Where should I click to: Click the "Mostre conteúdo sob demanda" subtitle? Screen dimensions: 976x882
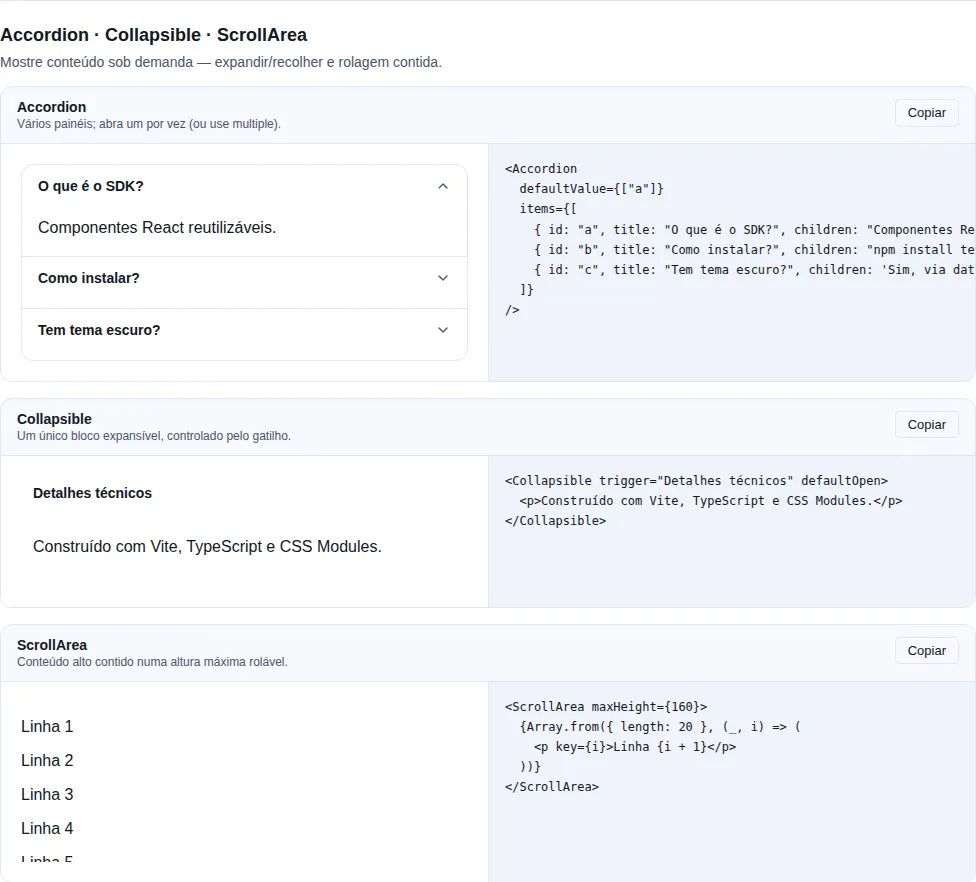click(x=221, y=62)
